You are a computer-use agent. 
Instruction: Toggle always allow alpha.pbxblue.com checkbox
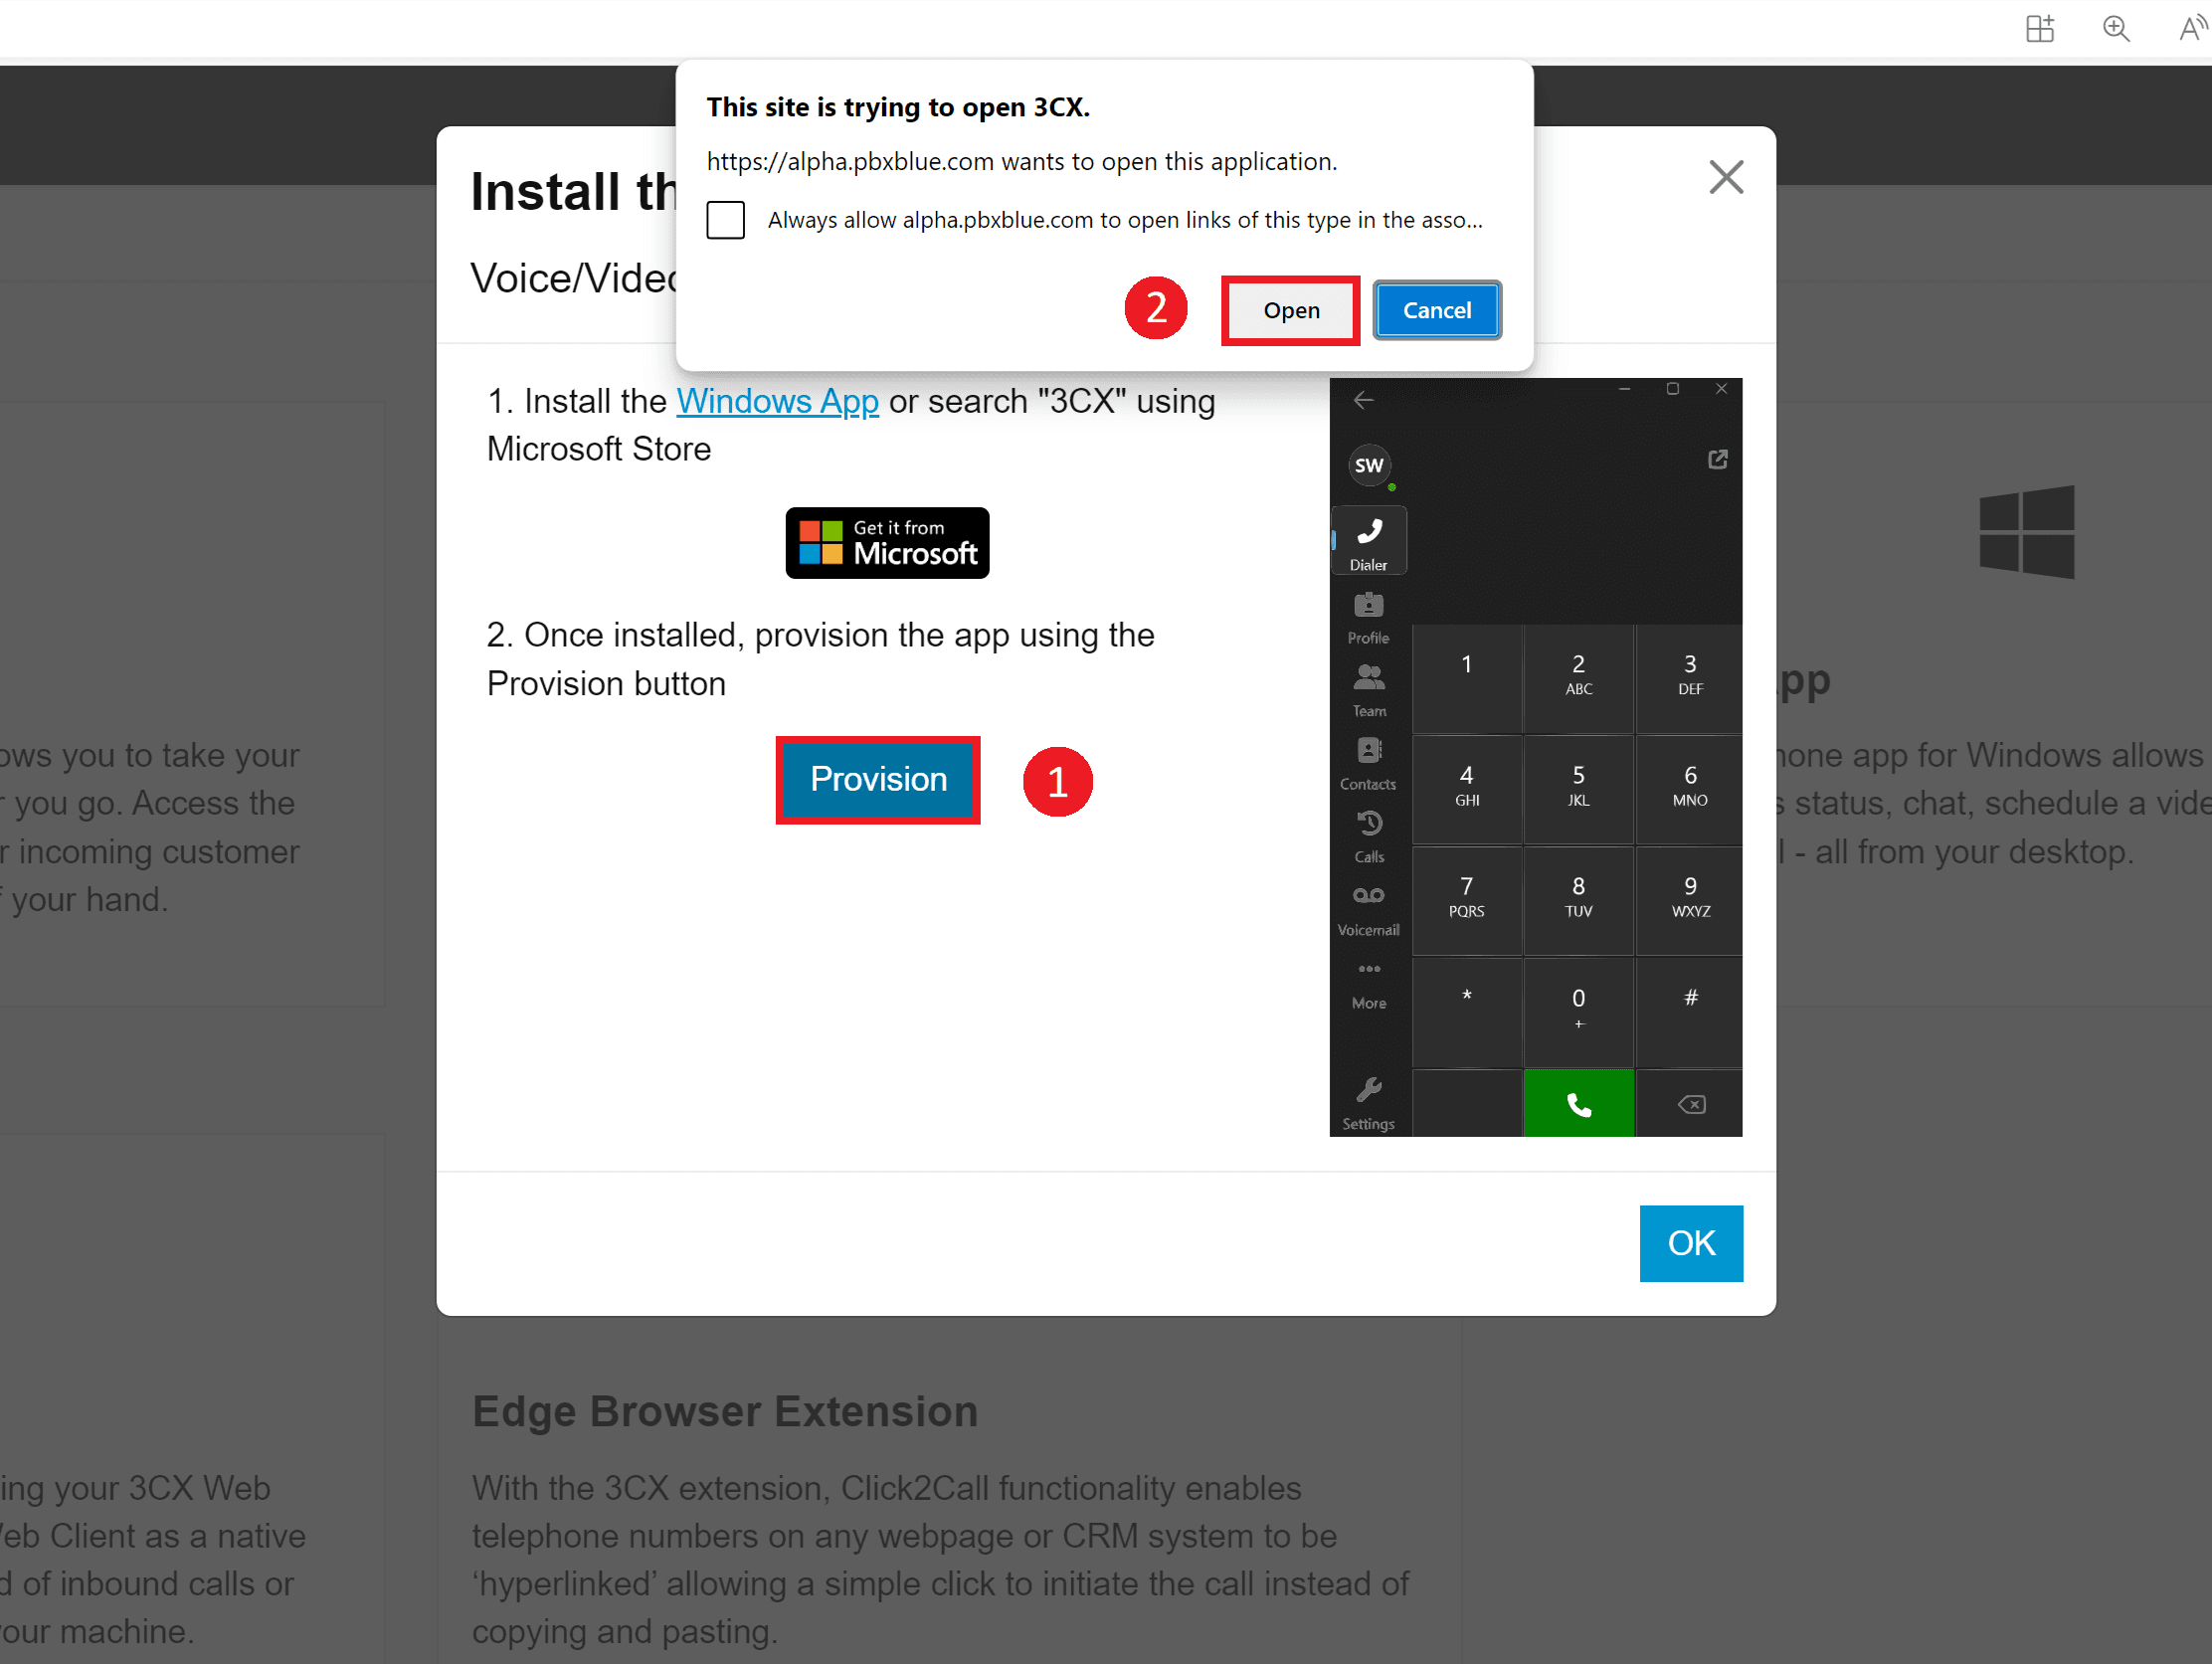[x=723, y=220]
